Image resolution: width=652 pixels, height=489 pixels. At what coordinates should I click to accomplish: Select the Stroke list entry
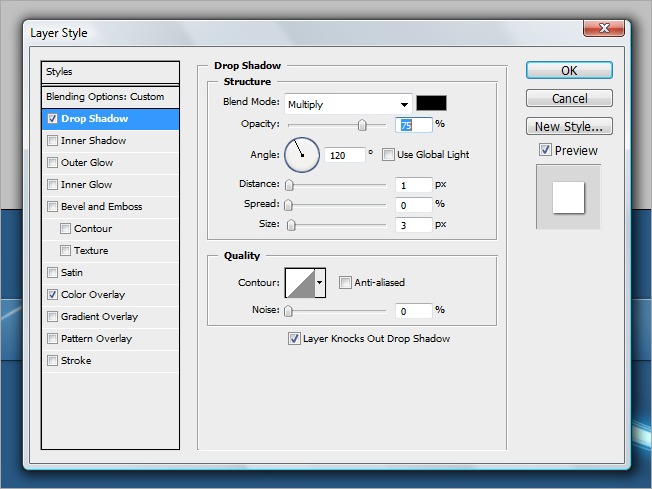coord(110,361)
